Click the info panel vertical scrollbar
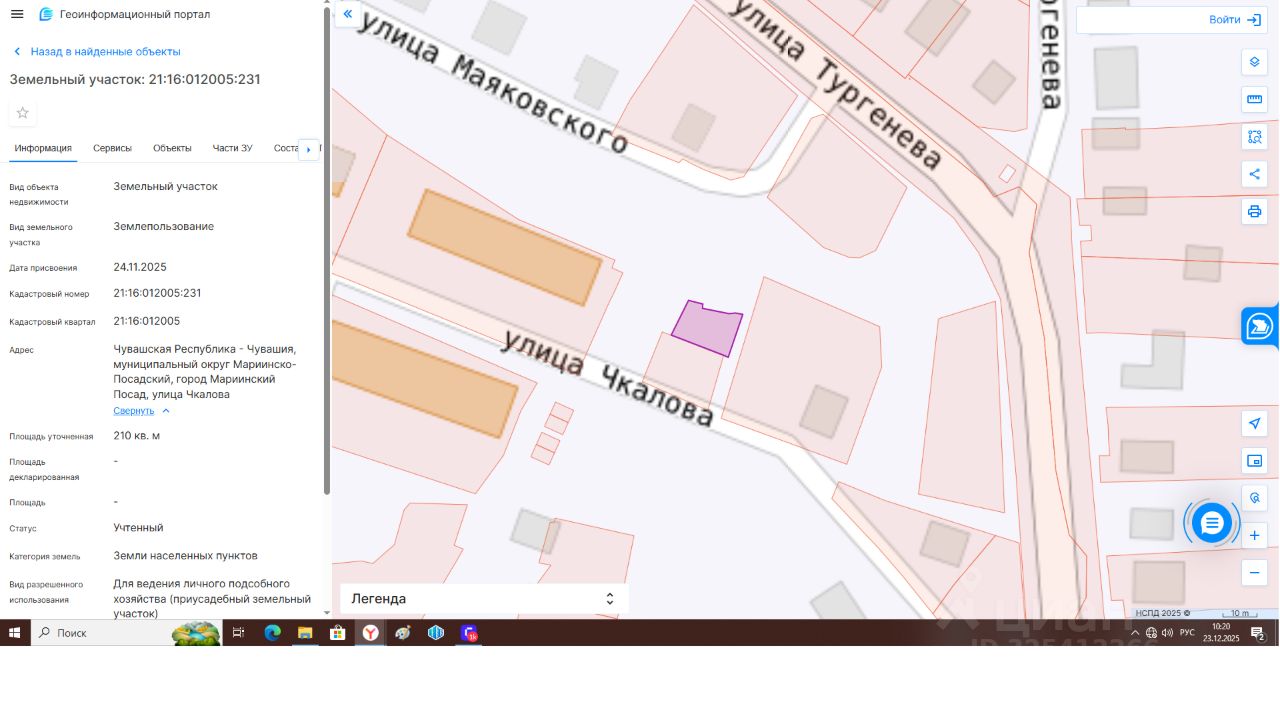1280x720 pixels. pyautogui.click(x=327, y=250)
